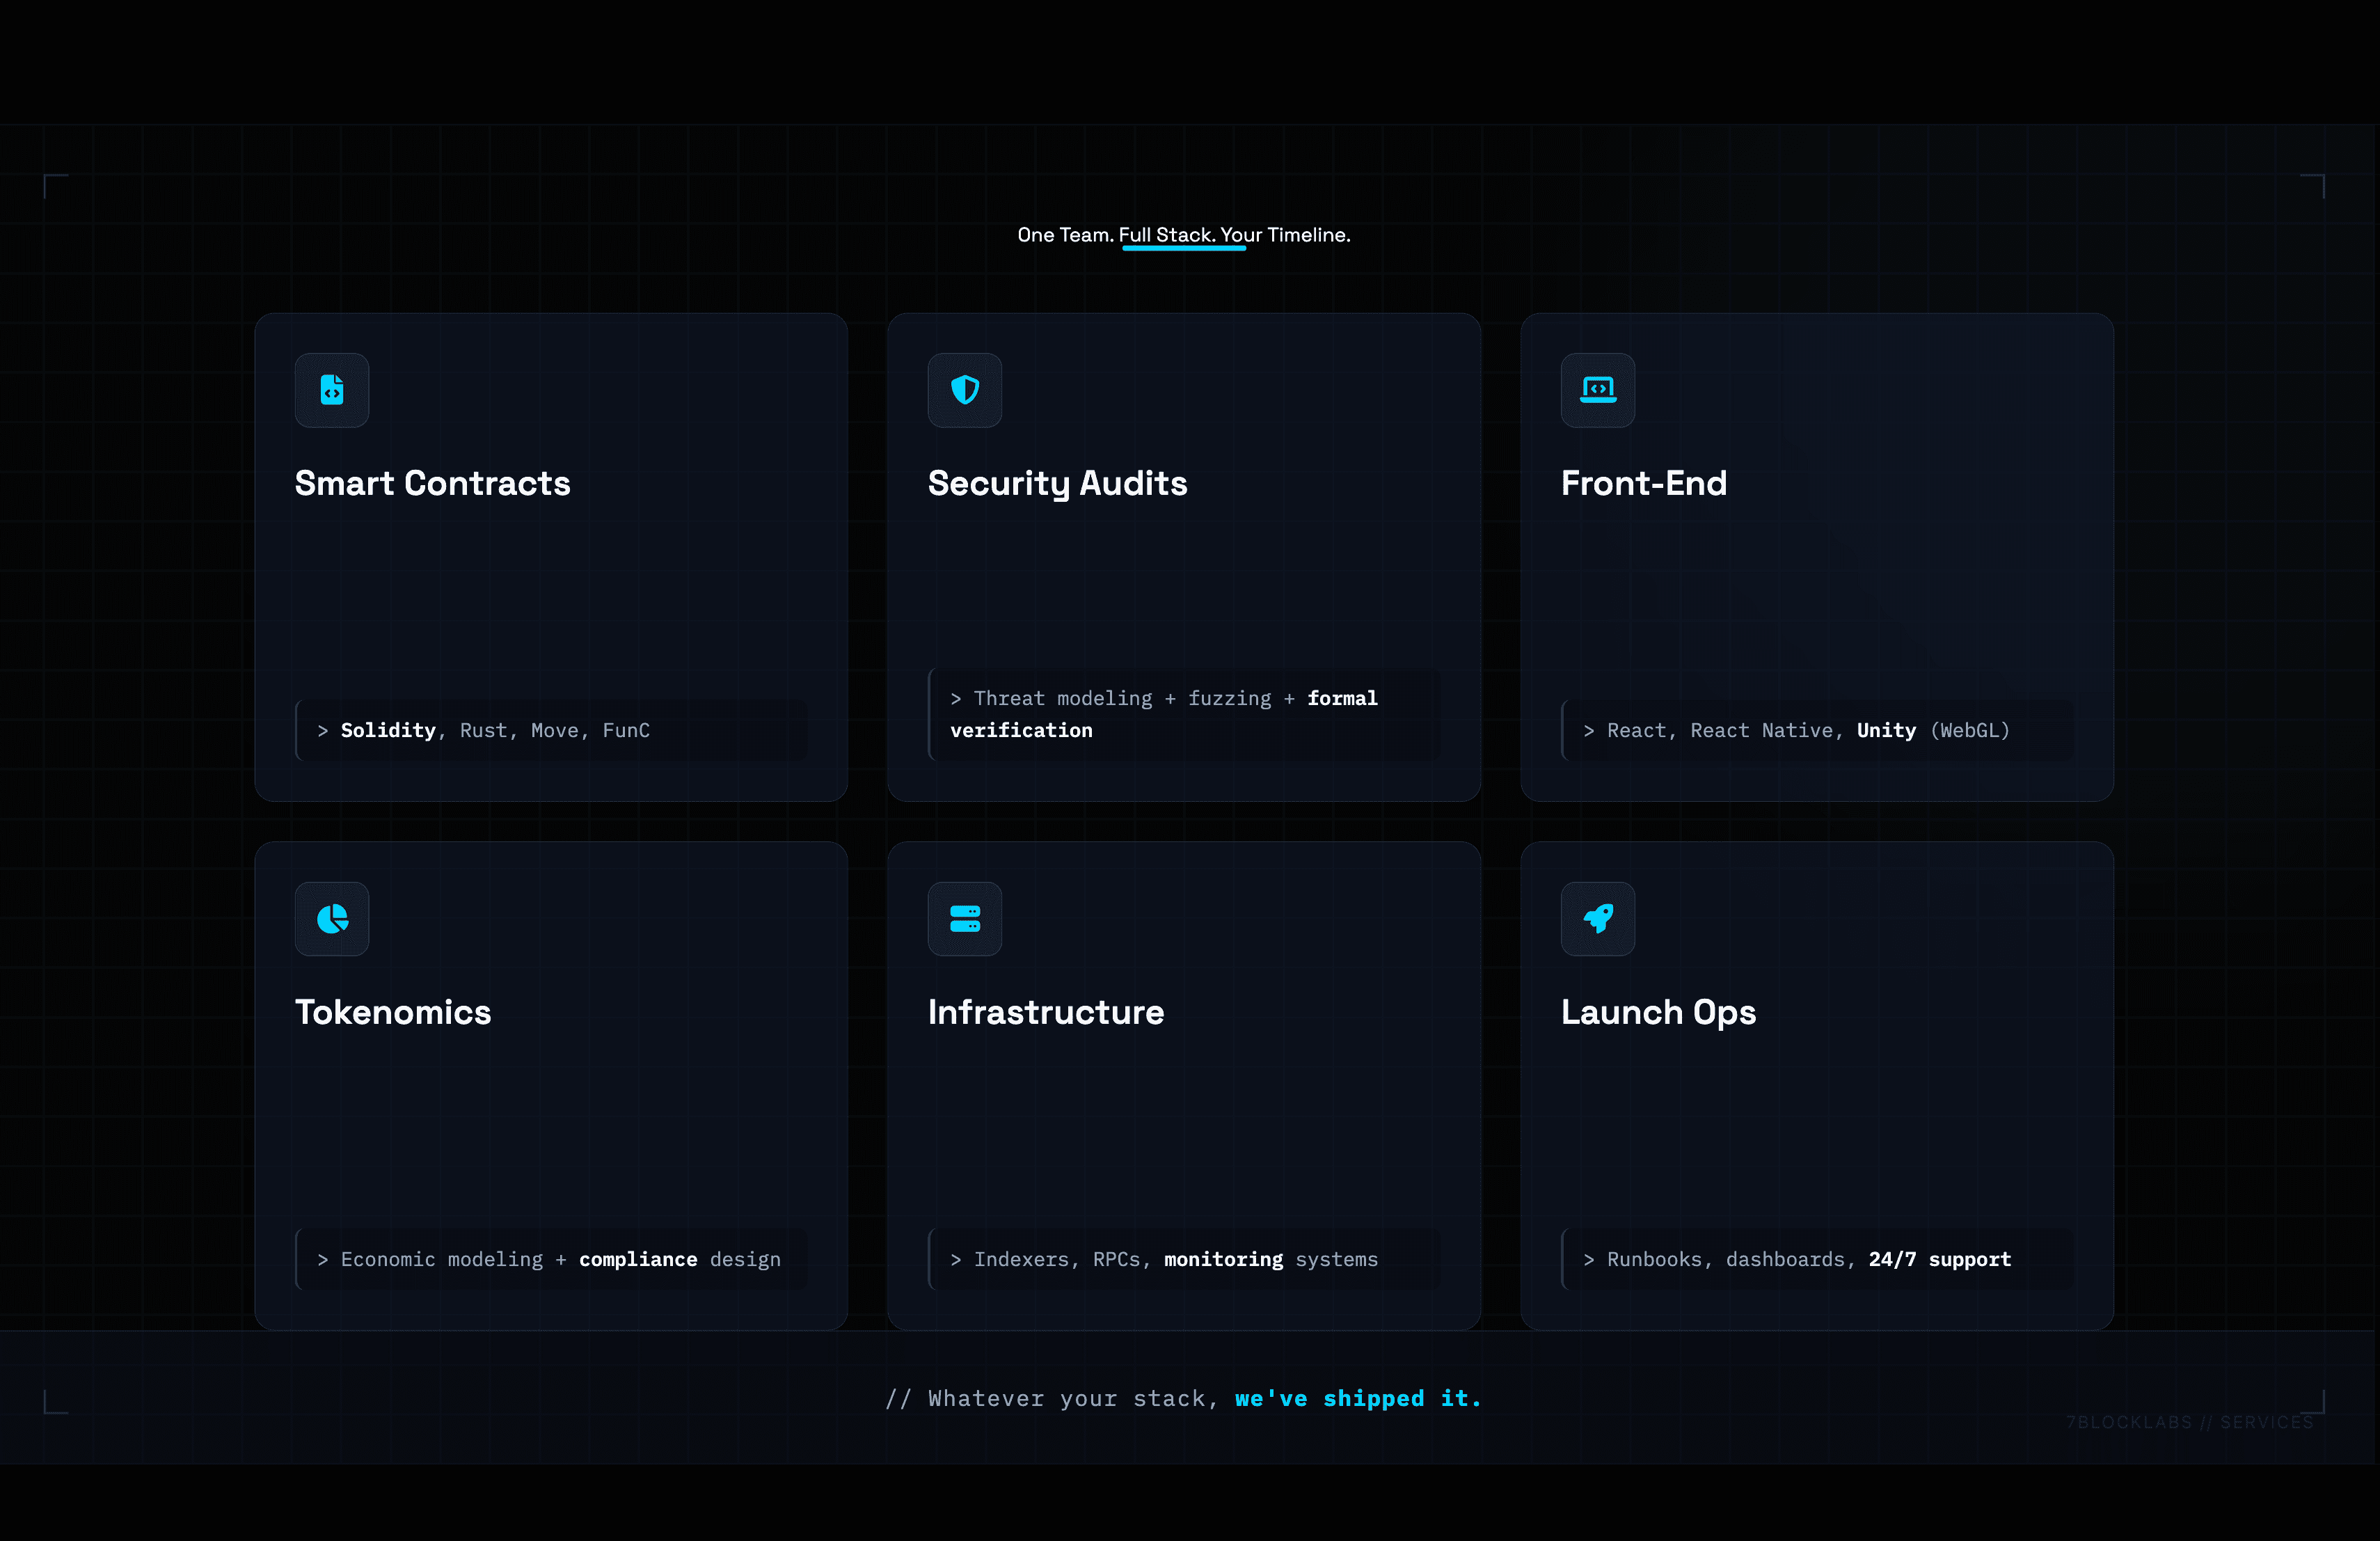This screenshot has height=1541, width=2380.
Task: Click the Infrastructure server icon
Action: pyautogui.click(x=964, y=918)
